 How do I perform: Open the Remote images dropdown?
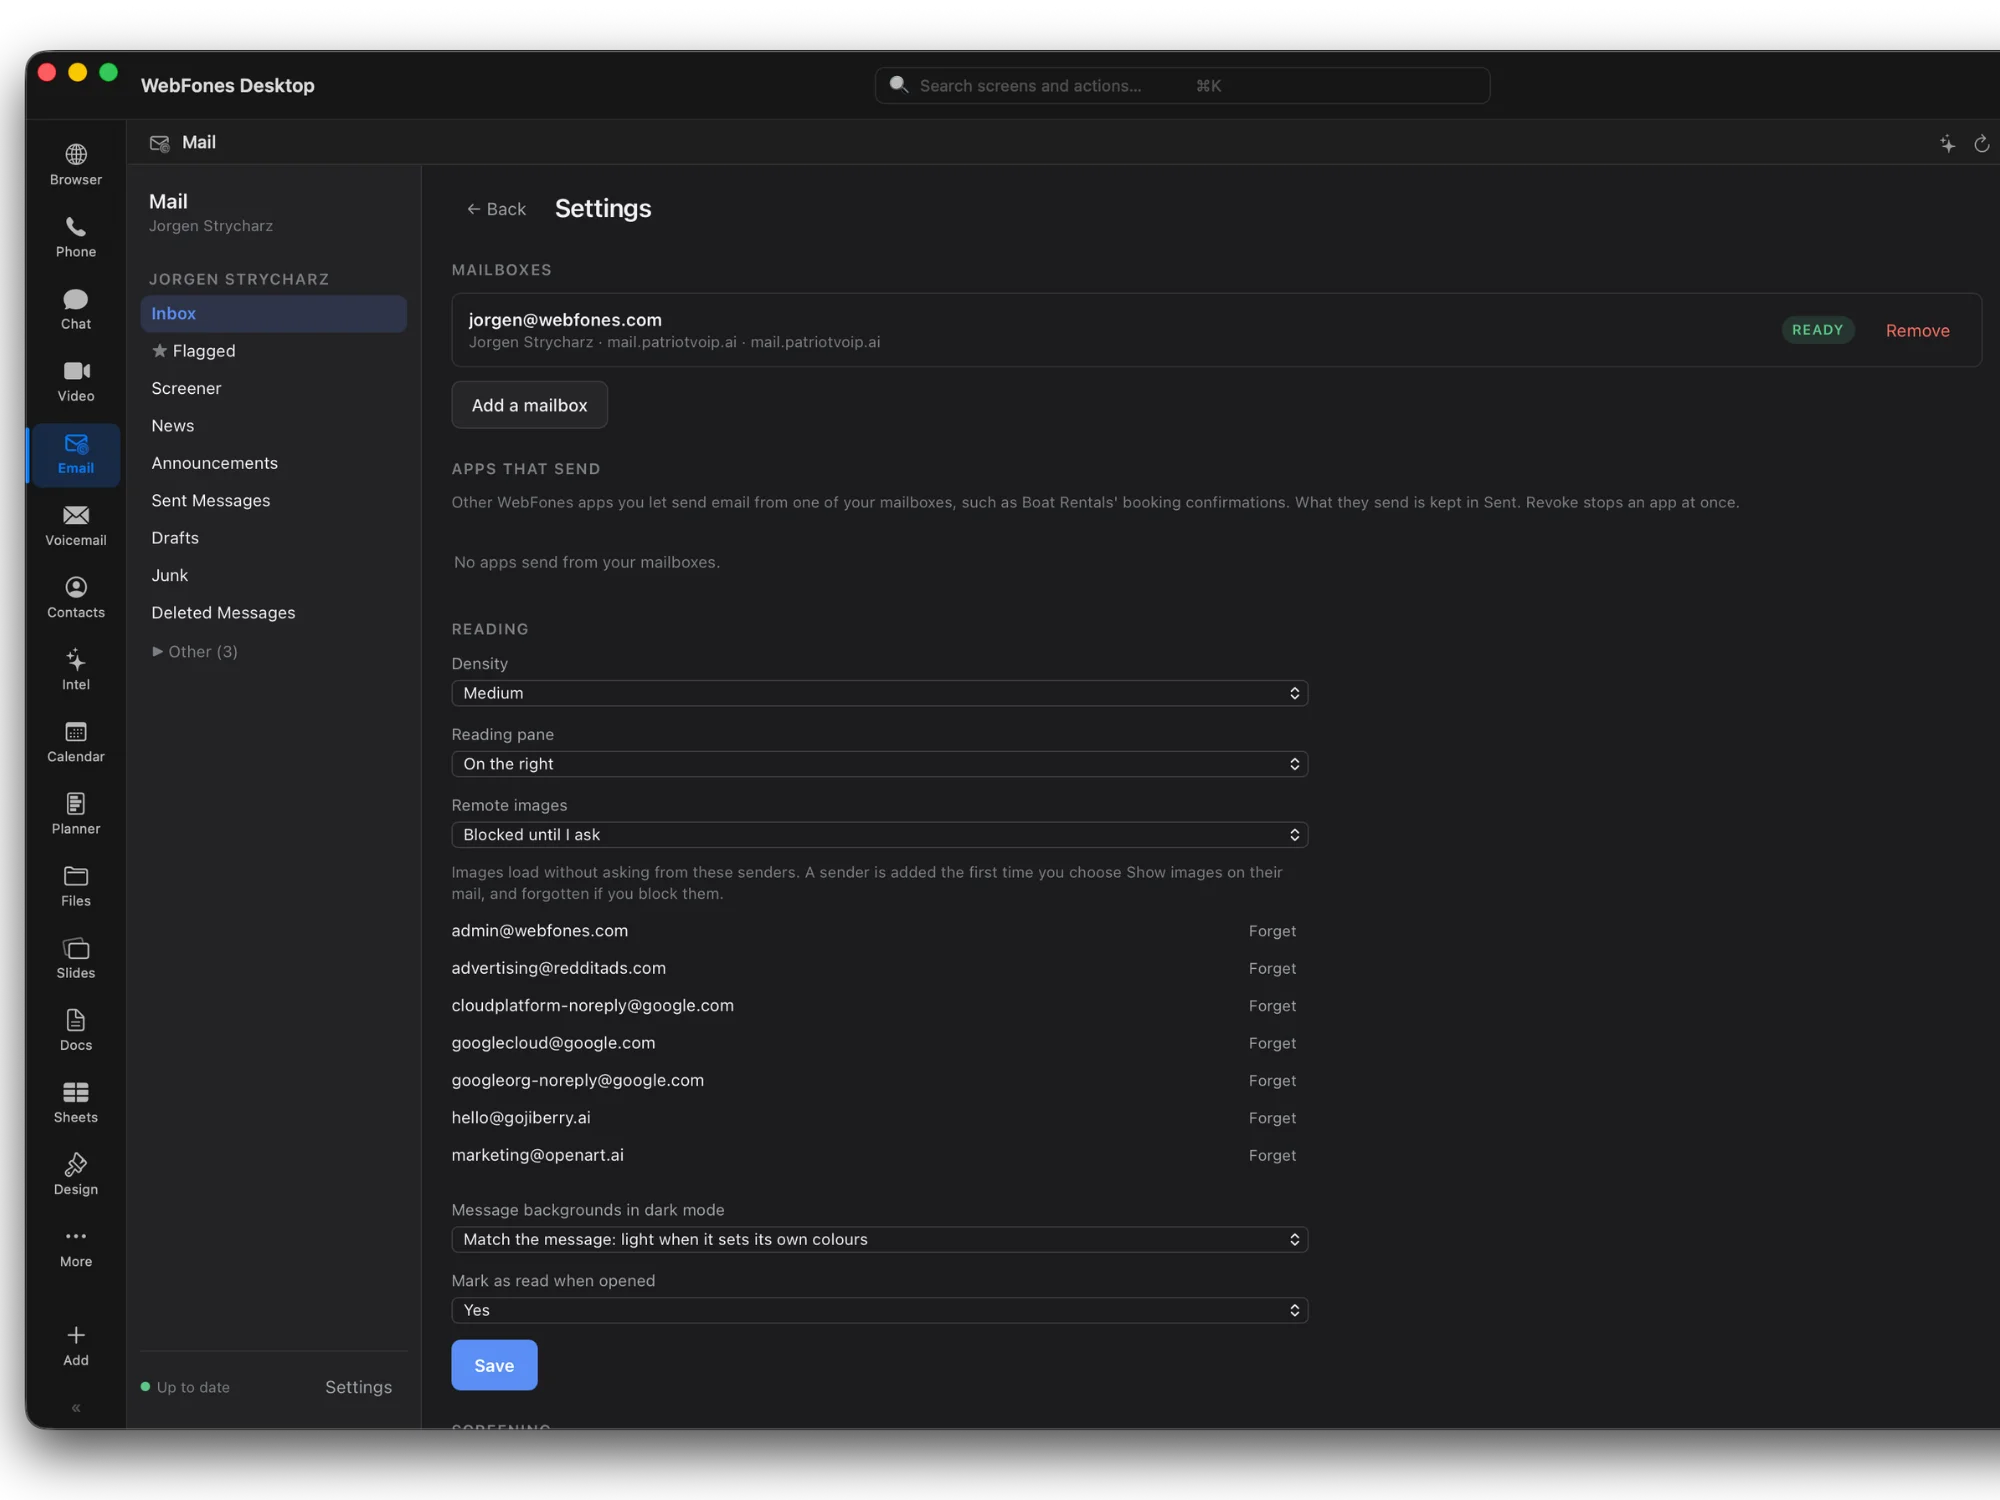pos(880,835)
